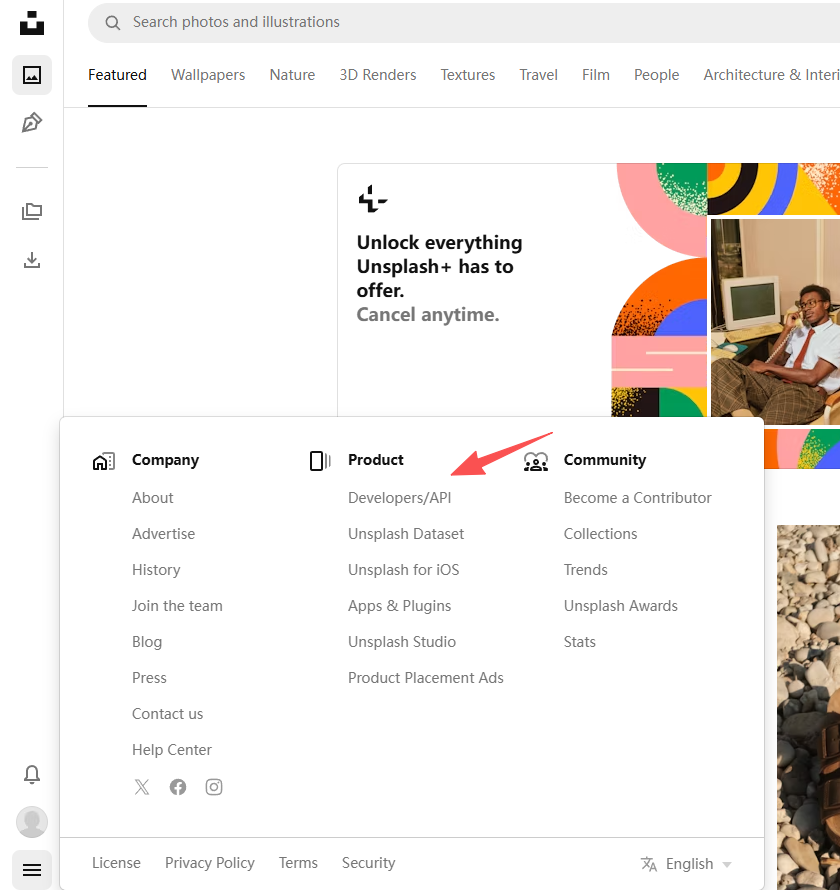Open notifications via the bell icon
The width and height of the screenshot is (840, 890).
coord(31,774)
